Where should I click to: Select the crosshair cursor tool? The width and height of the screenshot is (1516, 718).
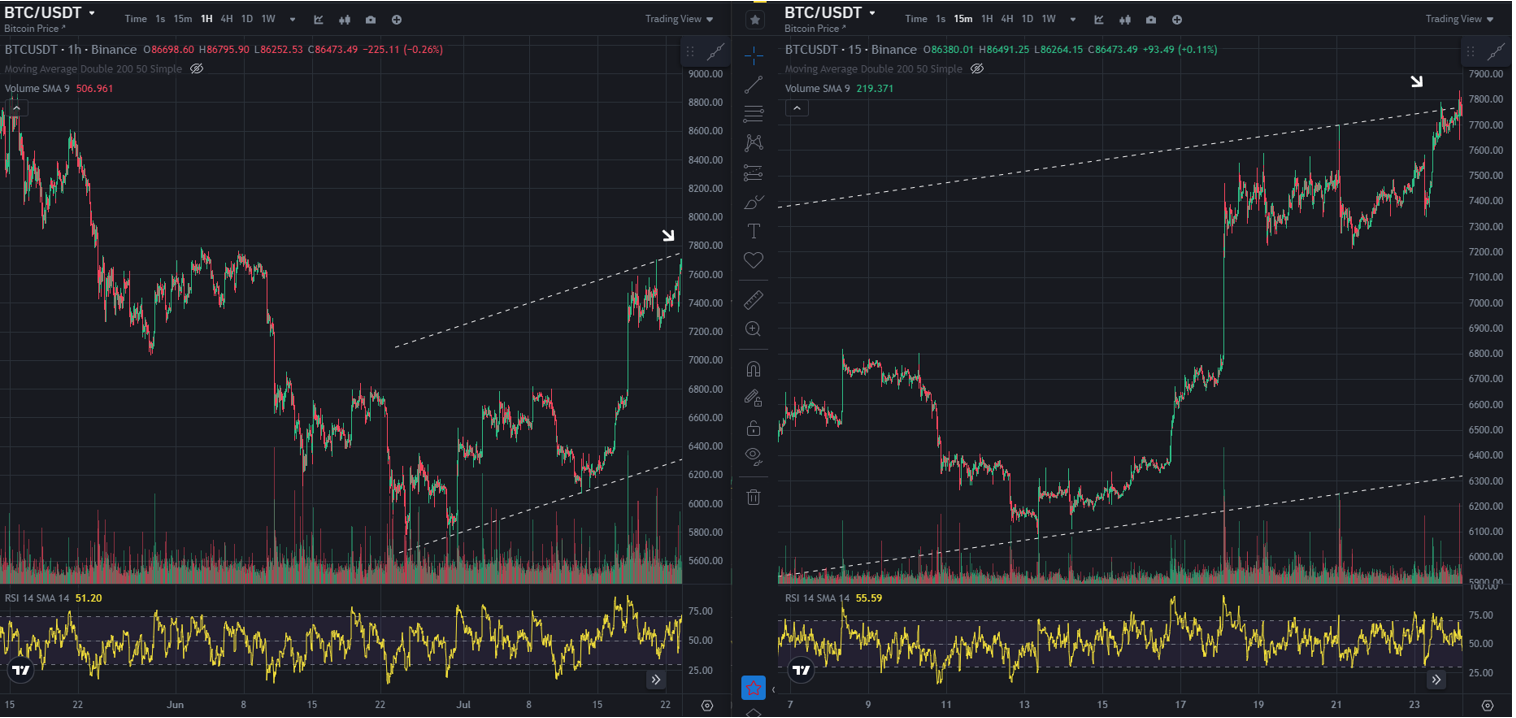(754, 55)
